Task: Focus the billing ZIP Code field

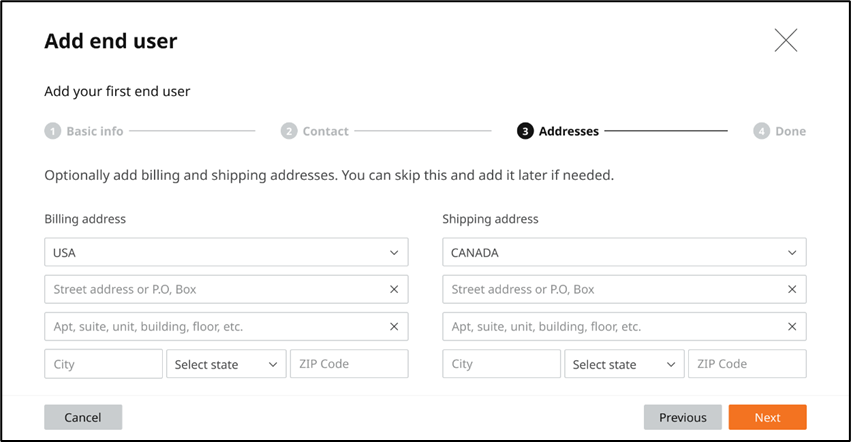Action: point(349,364)
